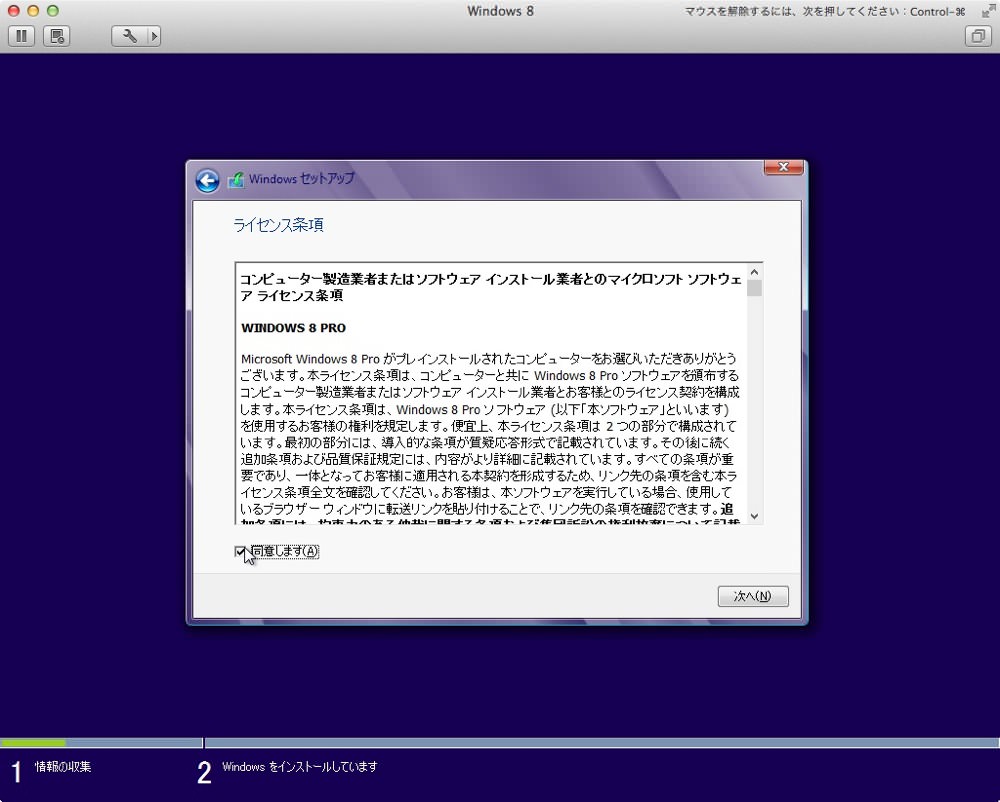Click the WINDOWS 8 PRO heading text
Image resolution: width=1000 pixels, height=802 pixels.
(x=293, y=328)
